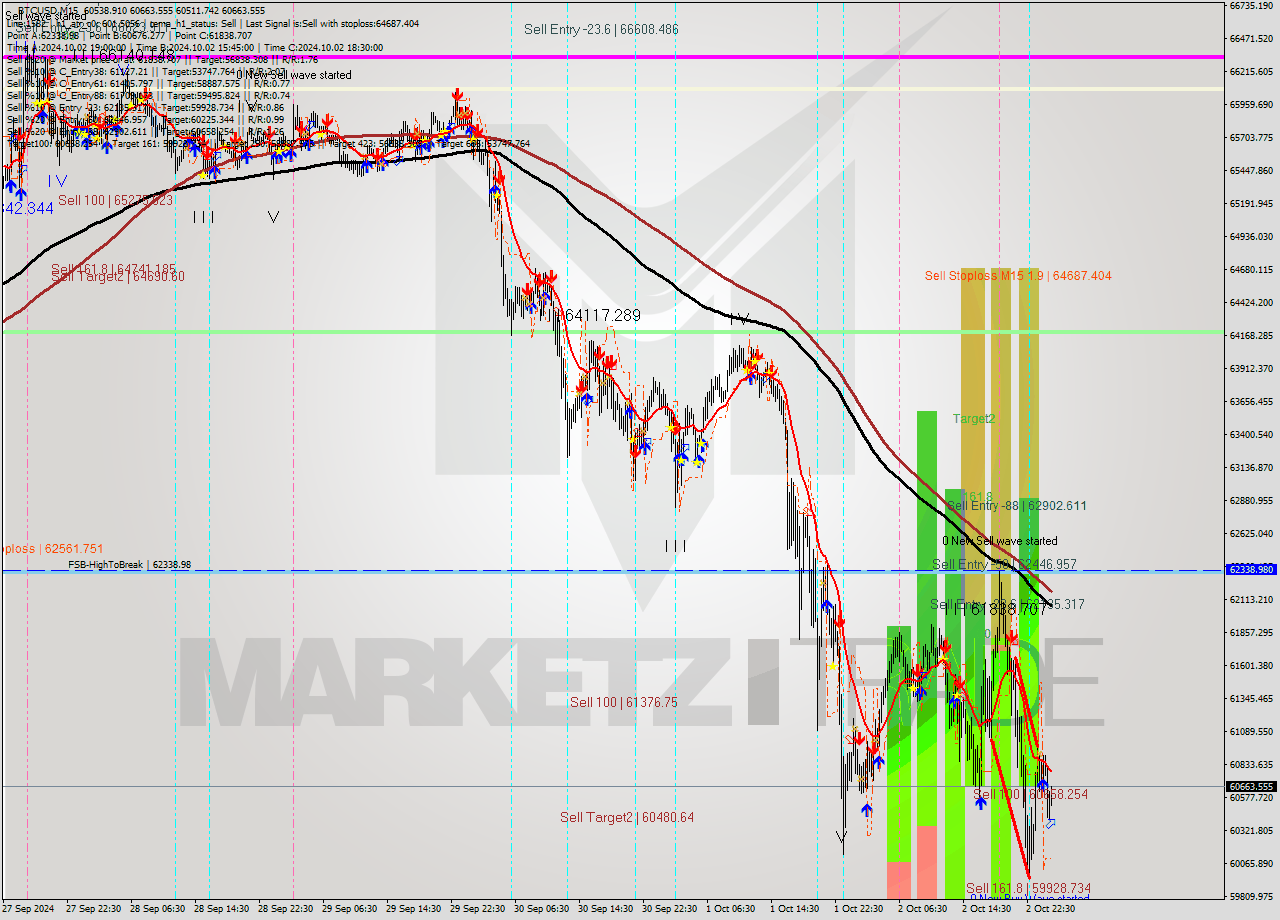The width and height of the screenshot is (1280, 920).
Task: Click the '27 Sep 2024' date on time axis
Action: click(28, 909)
